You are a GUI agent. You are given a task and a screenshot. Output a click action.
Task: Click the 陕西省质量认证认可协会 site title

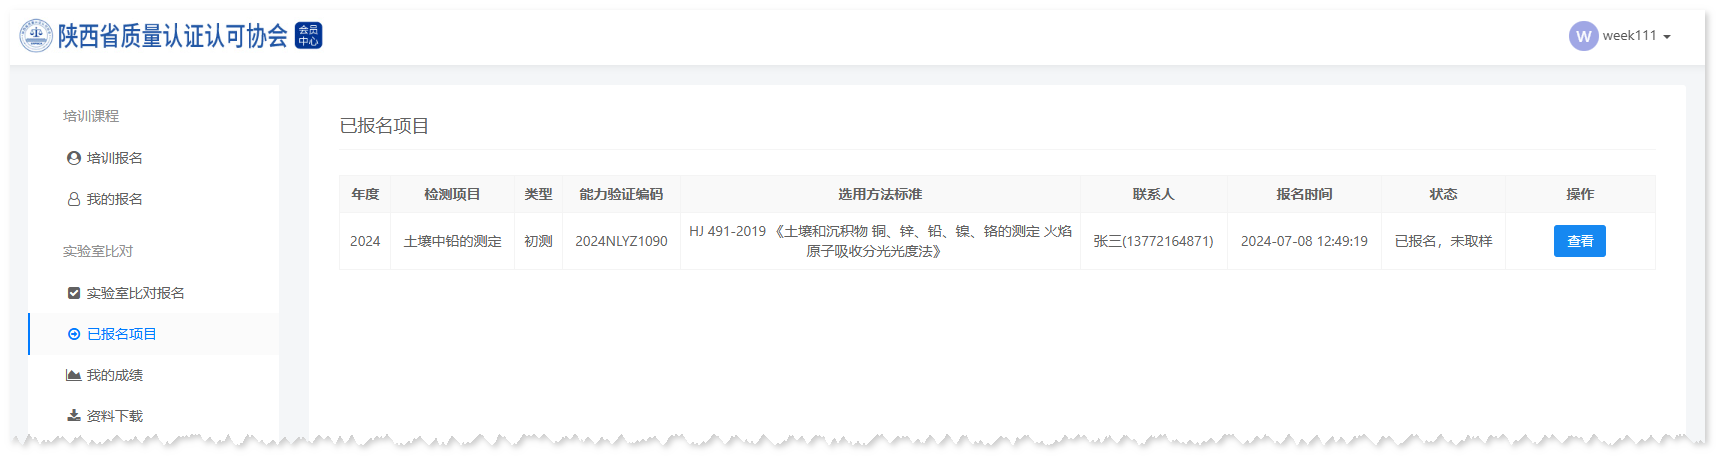(173, 36)
